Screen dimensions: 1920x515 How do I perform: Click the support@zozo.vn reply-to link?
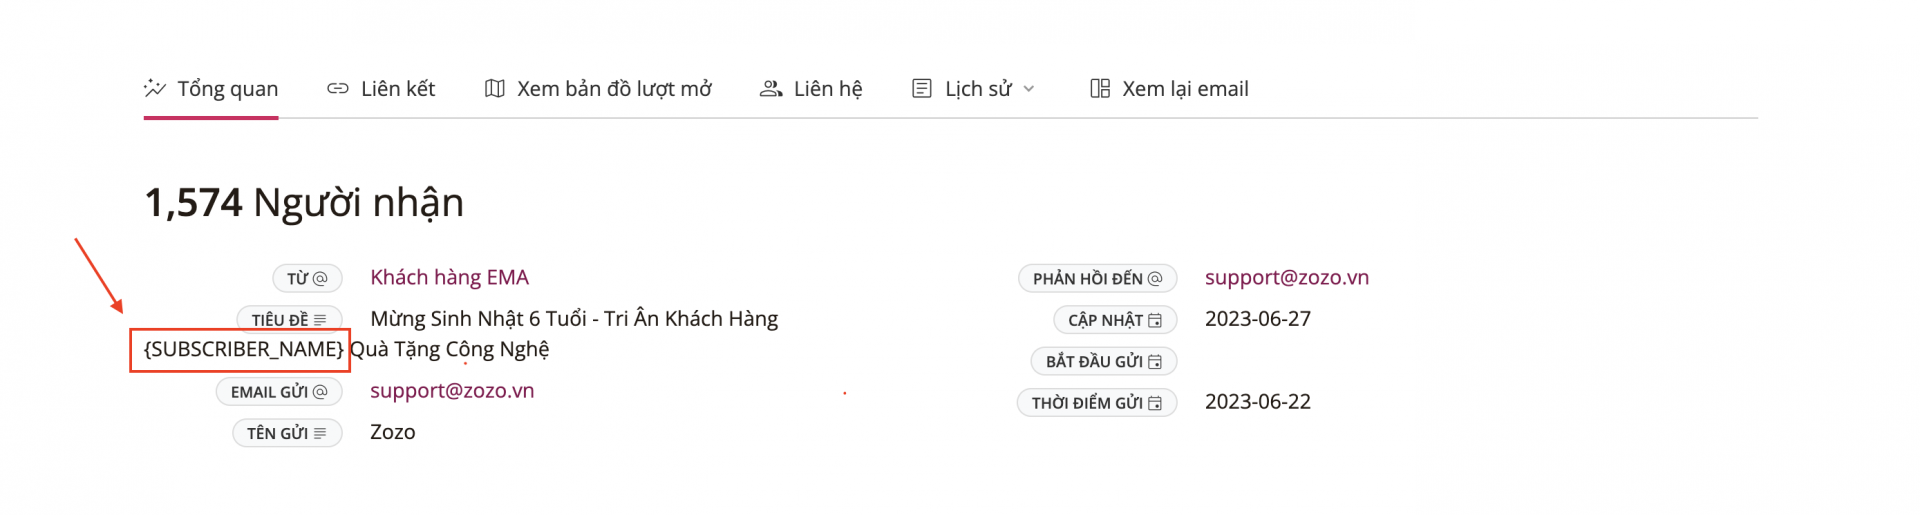pos(1287,277)
